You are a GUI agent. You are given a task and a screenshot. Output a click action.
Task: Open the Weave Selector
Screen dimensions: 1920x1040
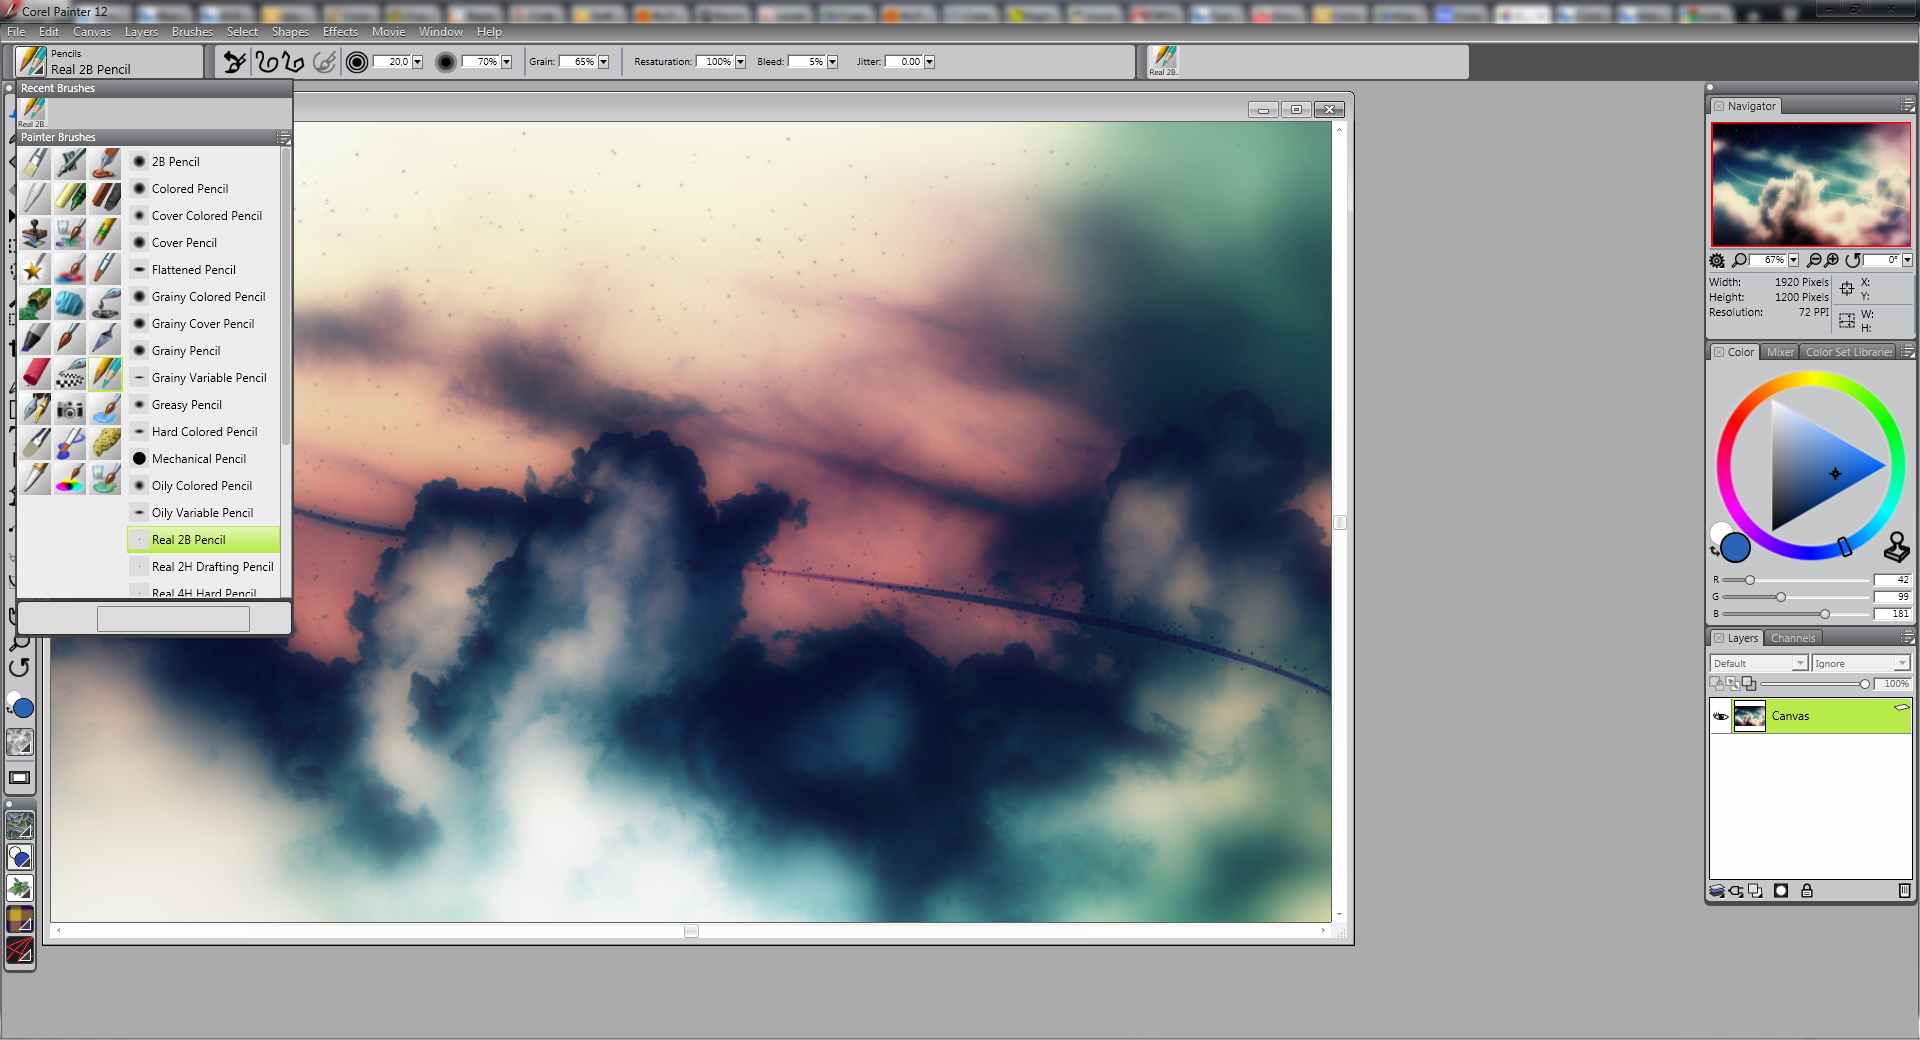click(x=20, y=919)
